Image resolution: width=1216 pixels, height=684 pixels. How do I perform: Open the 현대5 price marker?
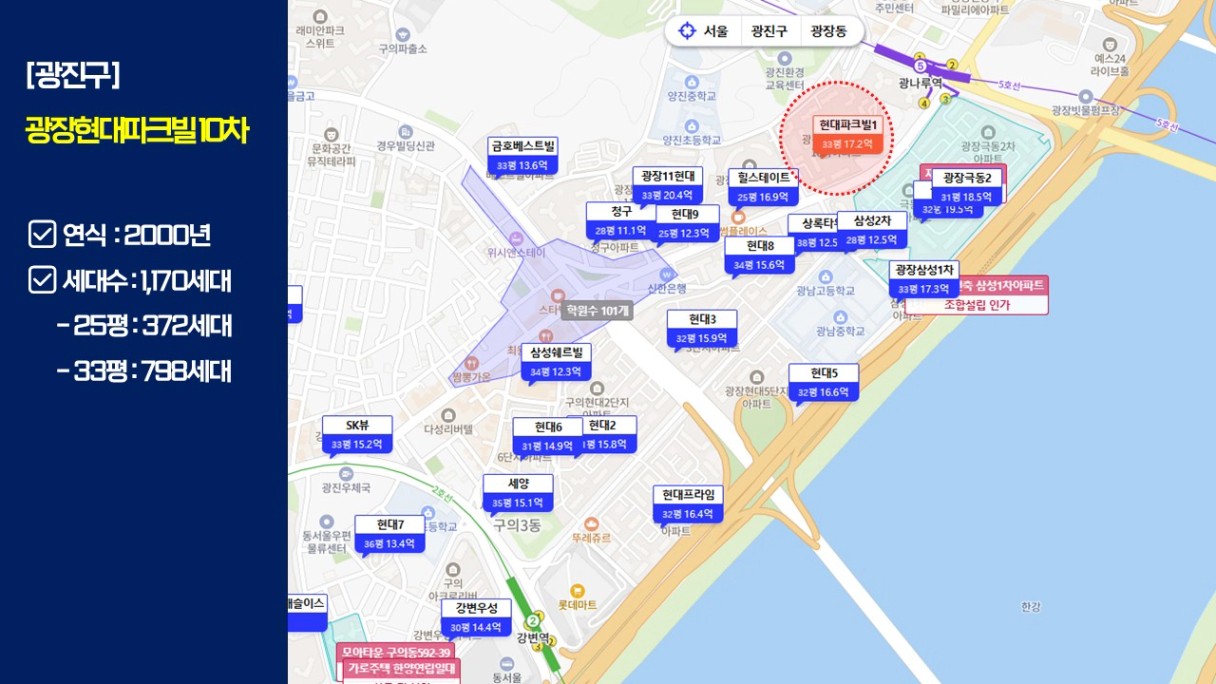click(823, 382)
